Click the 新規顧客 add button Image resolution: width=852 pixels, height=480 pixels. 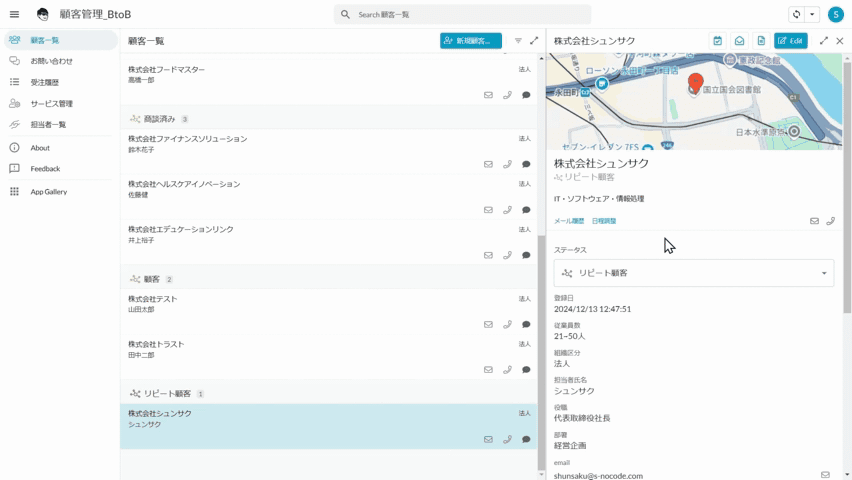click(x=471, y=41)
